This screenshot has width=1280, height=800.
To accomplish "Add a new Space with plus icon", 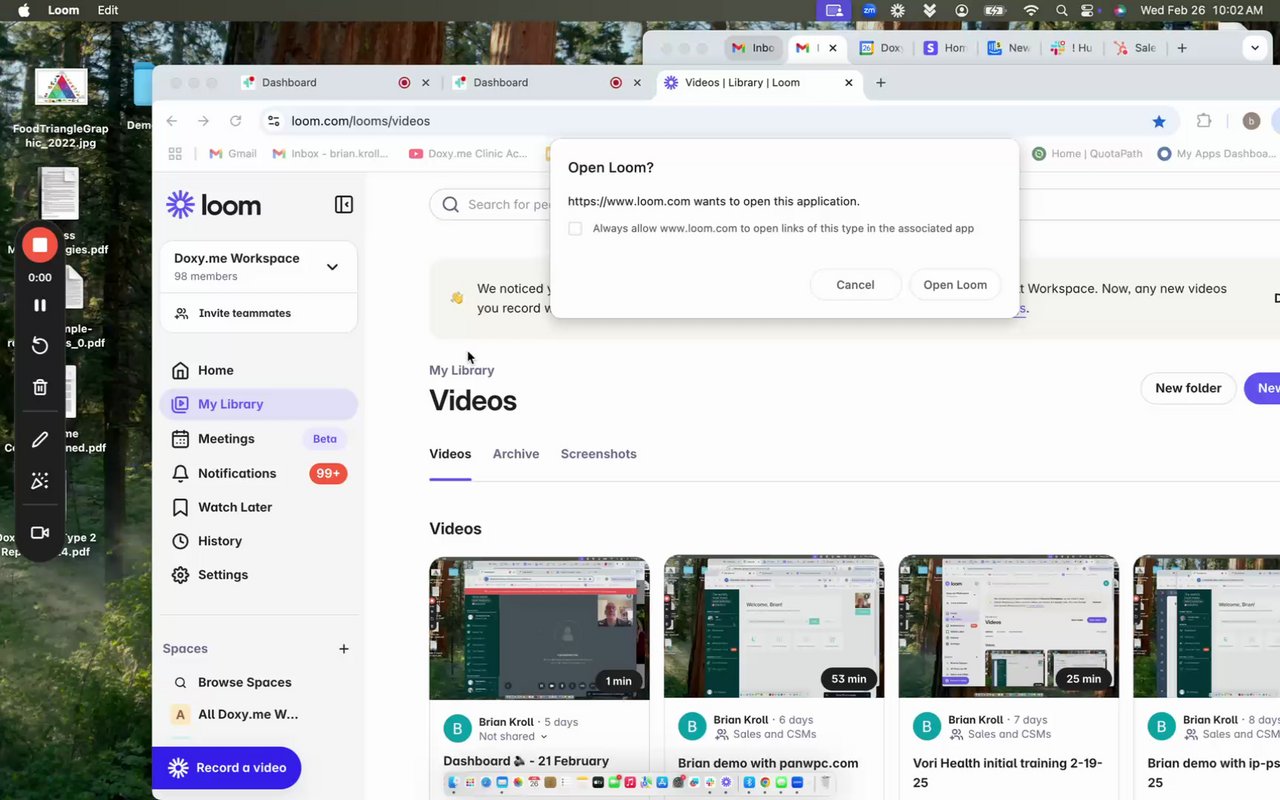I will 344,649.
